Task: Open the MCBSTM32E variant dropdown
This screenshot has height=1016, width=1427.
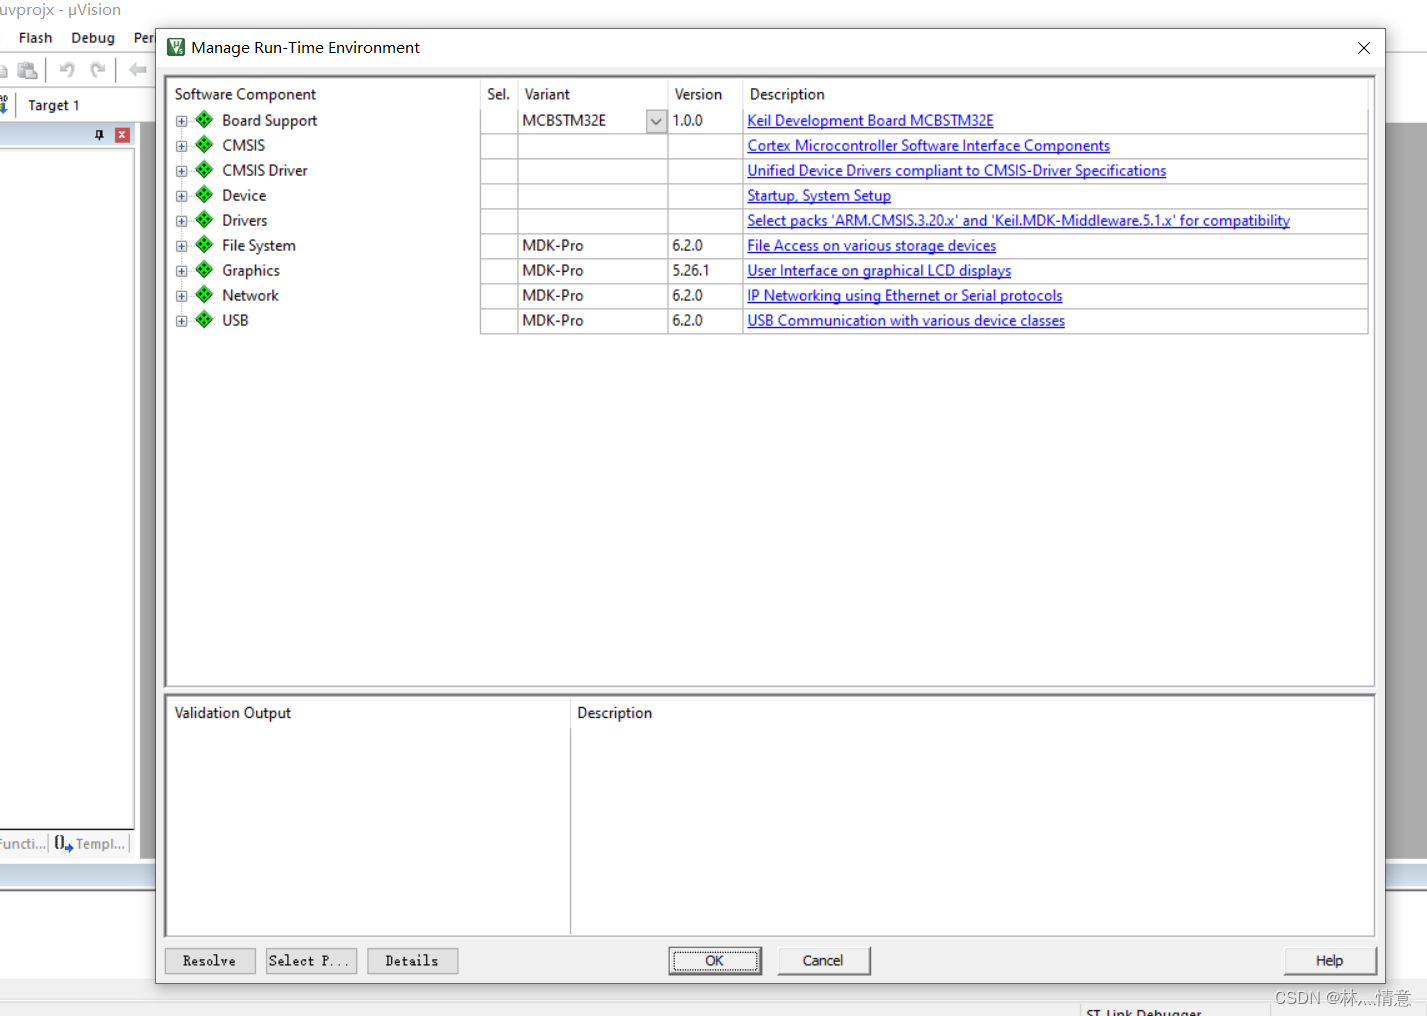Action: 656,121
